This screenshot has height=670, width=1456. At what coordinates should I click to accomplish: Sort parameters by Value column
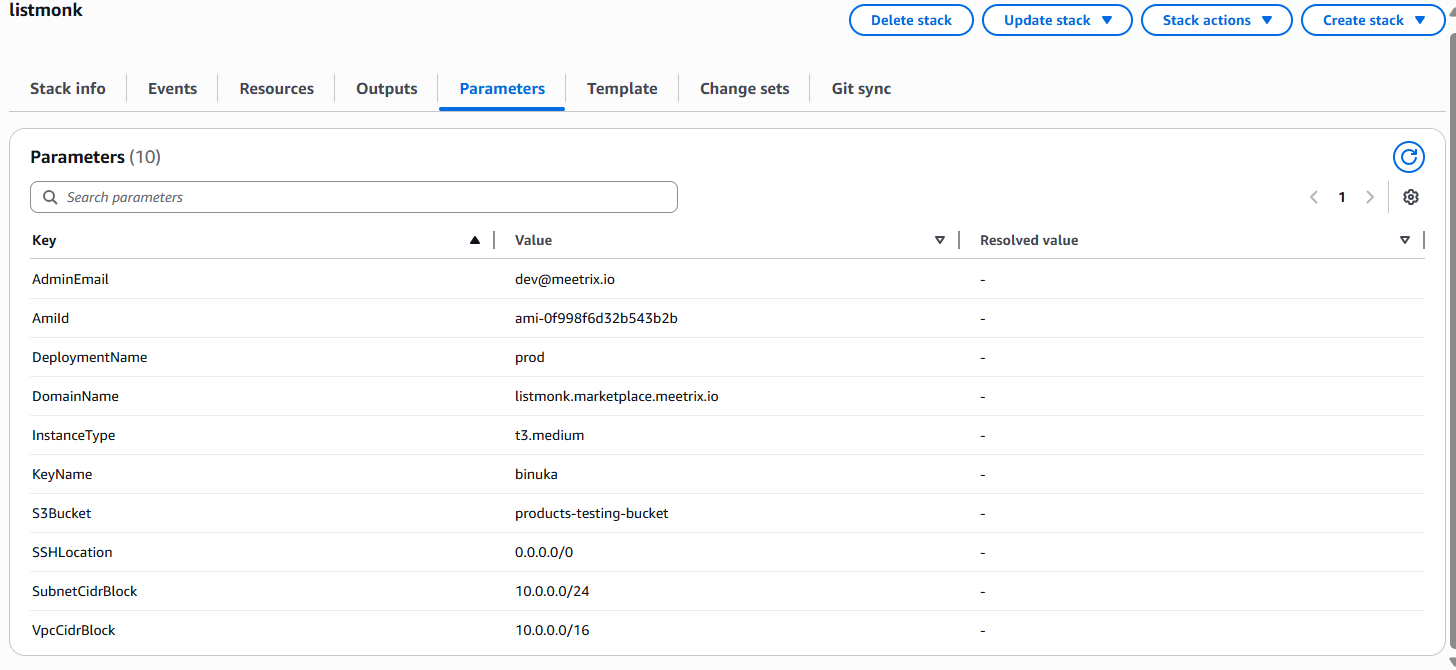(939, 240)
